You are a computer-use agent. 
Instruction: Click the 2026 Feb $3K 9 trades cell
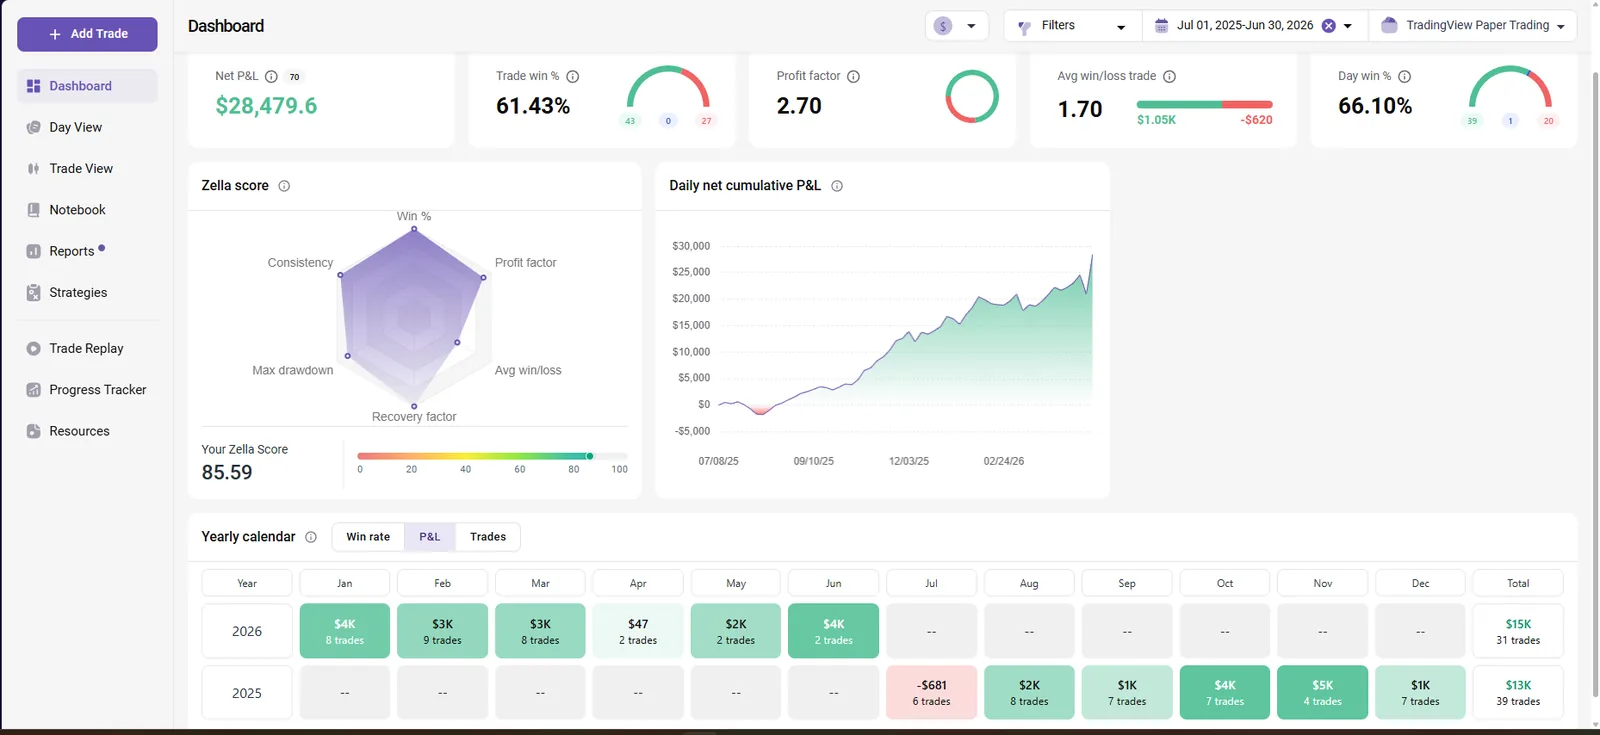click(443, 631)
